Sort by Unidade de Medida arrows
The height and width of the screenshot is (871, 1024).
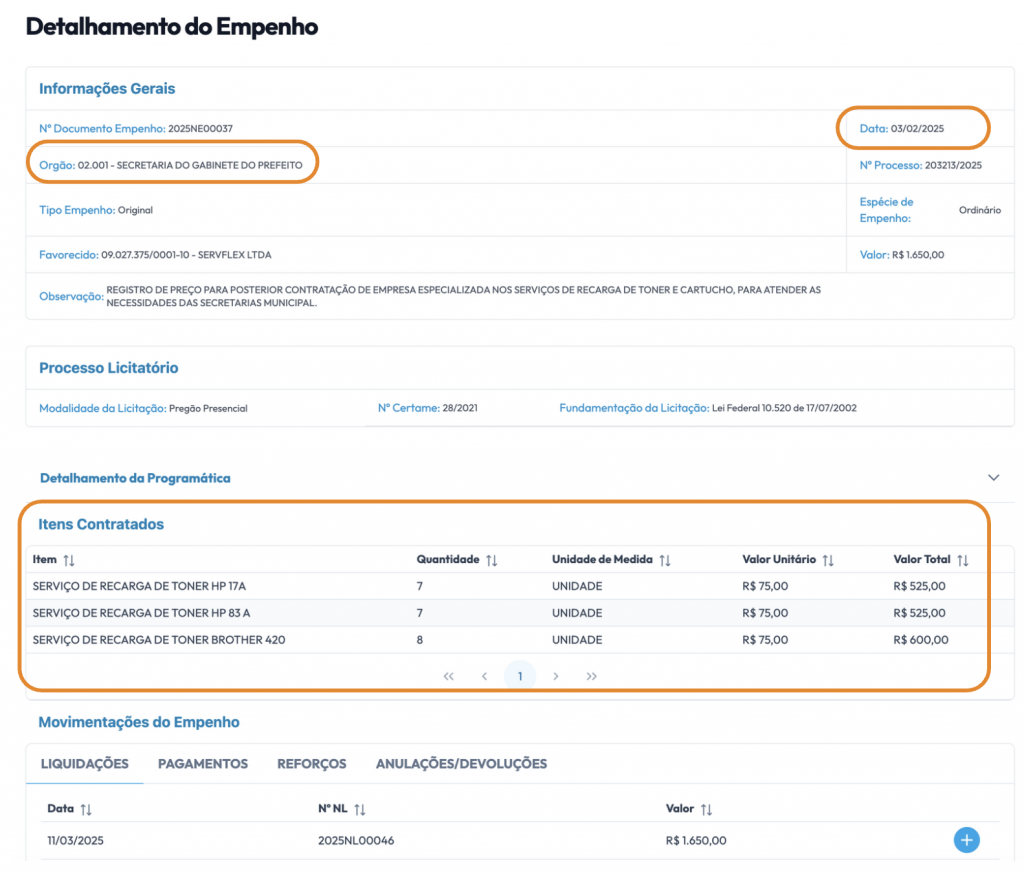tap(665, 560)
